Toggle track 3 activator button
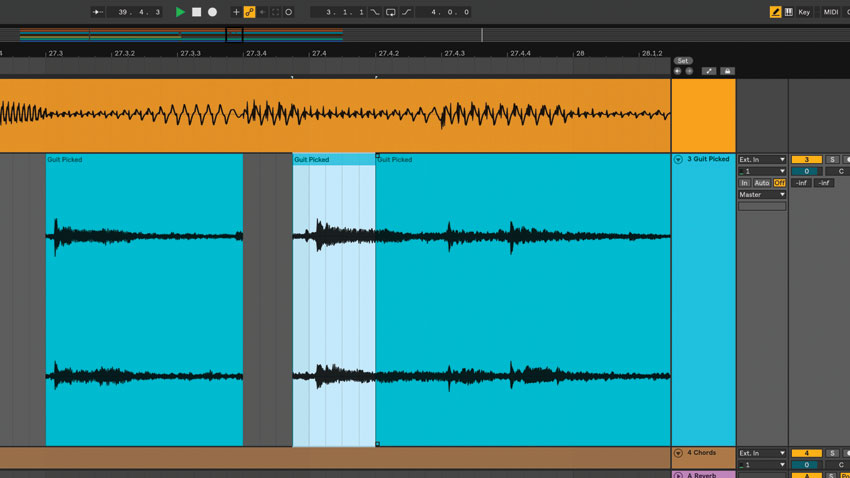 coord(806,159)
